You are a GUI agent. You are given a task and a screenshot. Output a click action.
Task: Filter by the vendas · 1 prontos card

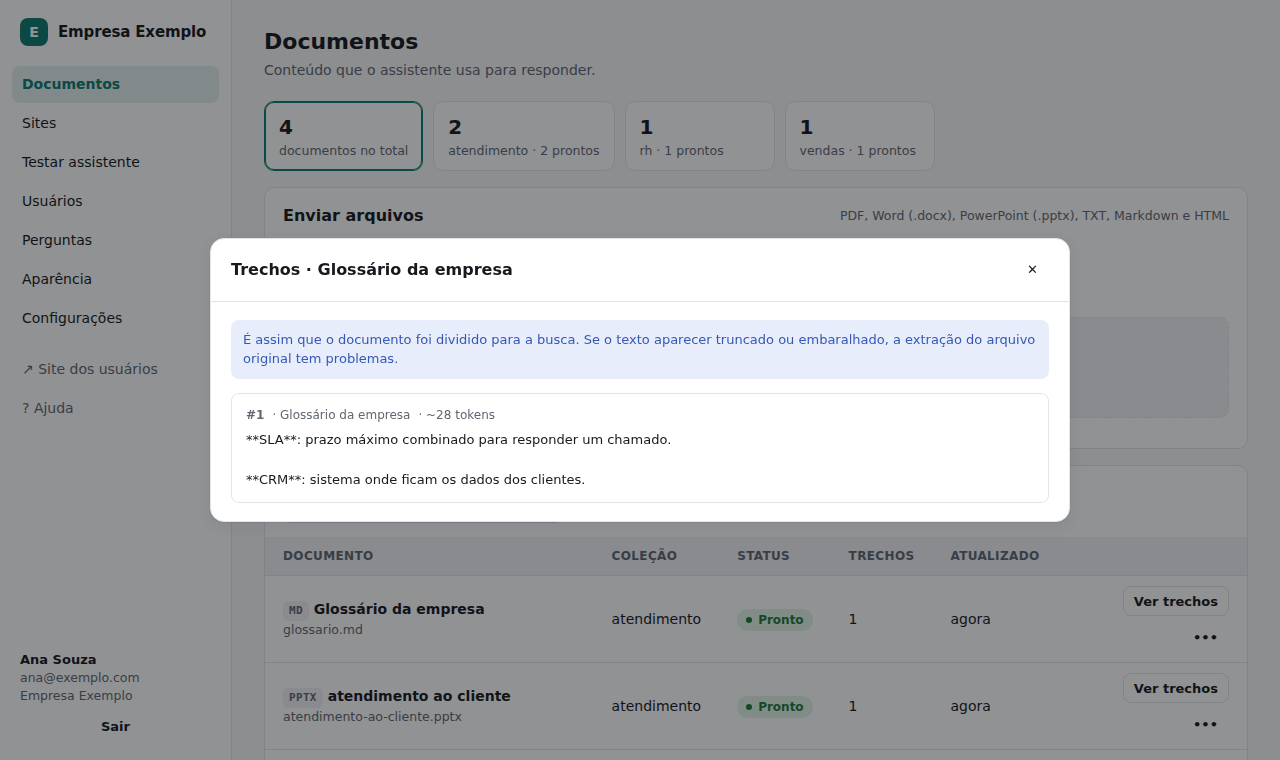click(860, 136)
